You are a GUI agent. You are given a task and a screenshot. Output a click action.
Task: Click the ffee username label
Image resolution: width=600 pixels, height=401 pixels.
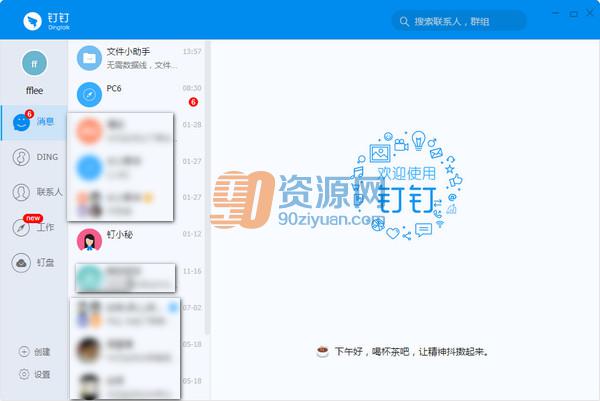point(34,91)
